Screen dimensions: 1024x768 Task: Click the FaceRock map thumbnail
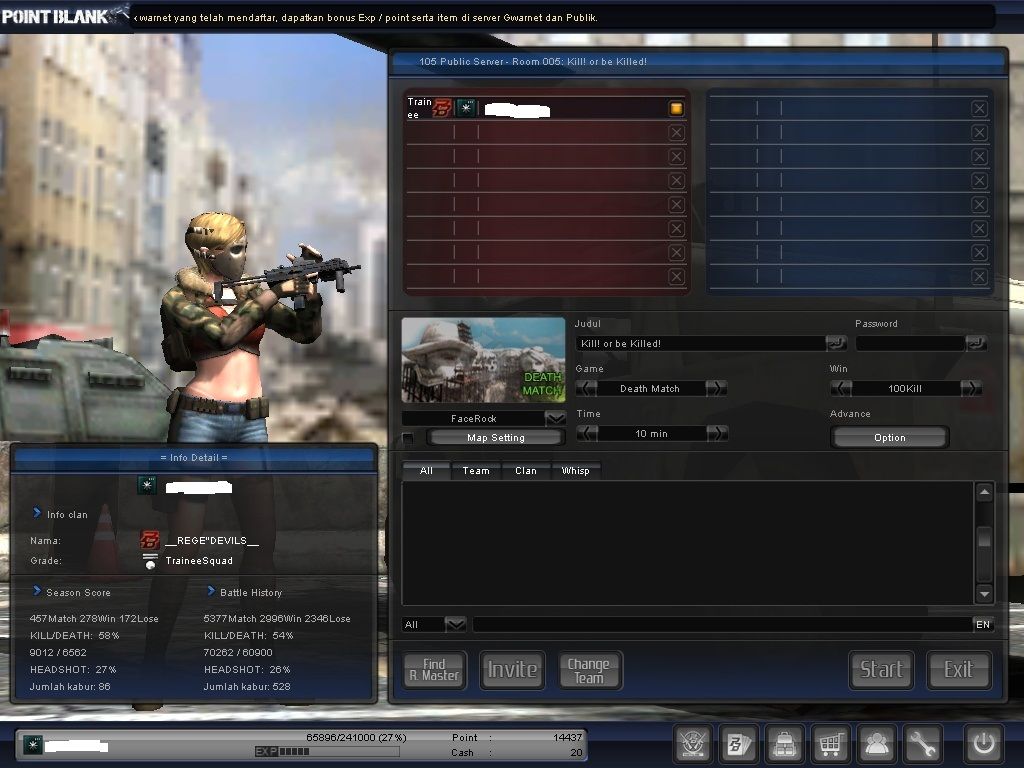(x=483, y=360)
